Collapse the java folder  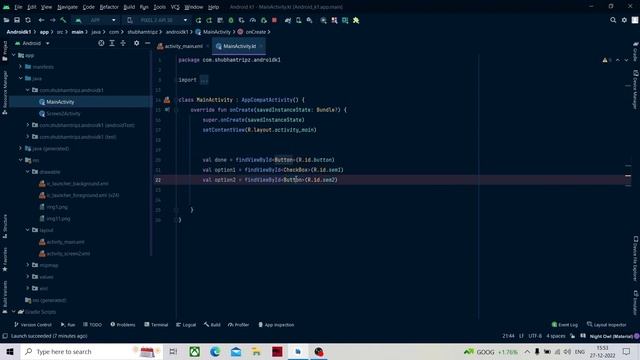click(20, 78)
